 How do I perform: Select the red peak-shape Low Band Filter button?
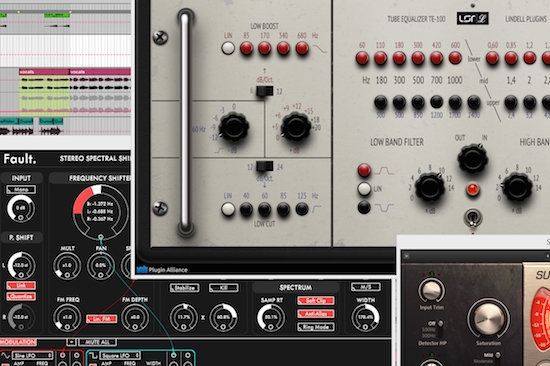(x=364, y=170)
